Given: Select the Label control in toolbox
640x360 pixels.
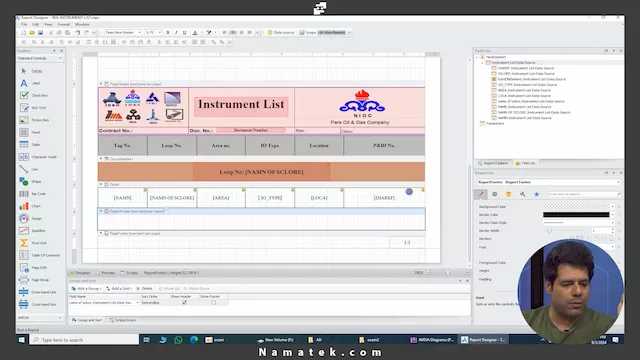Looking at the screenshot, I should click(31, 83).
